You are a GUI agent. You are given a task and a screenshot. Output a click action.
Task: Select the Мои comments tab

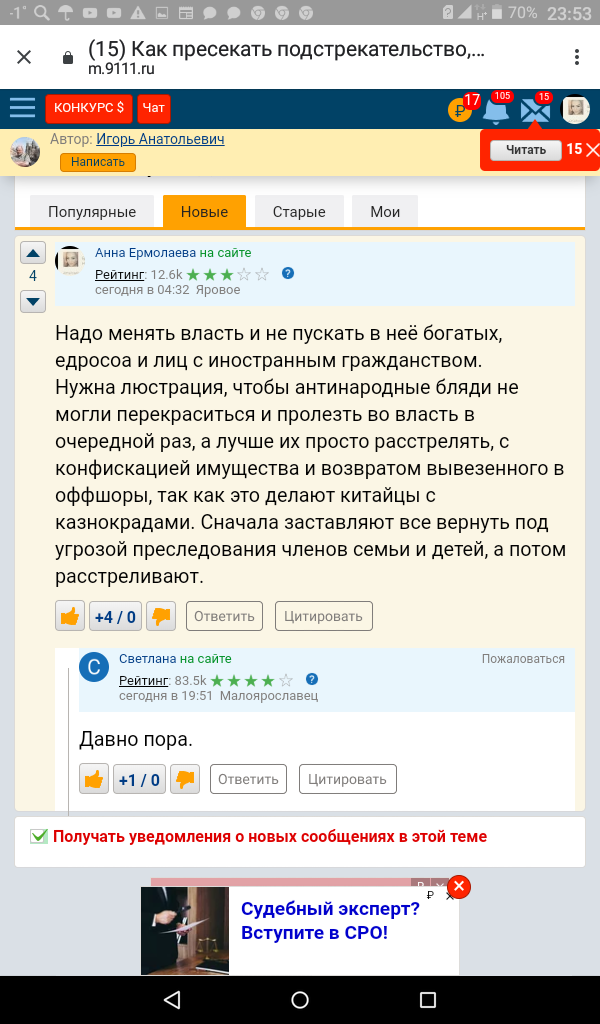[385, 212]
